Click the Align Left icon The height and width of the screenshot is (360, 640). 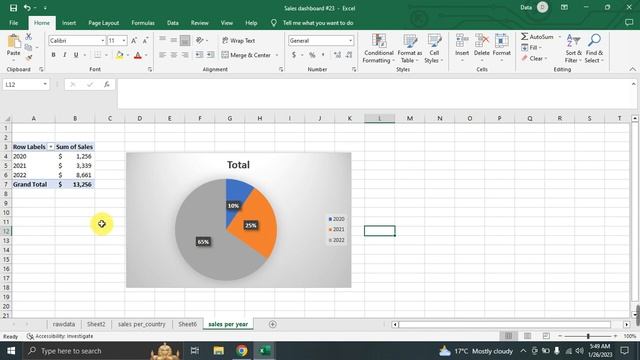[x=162, y=55]
